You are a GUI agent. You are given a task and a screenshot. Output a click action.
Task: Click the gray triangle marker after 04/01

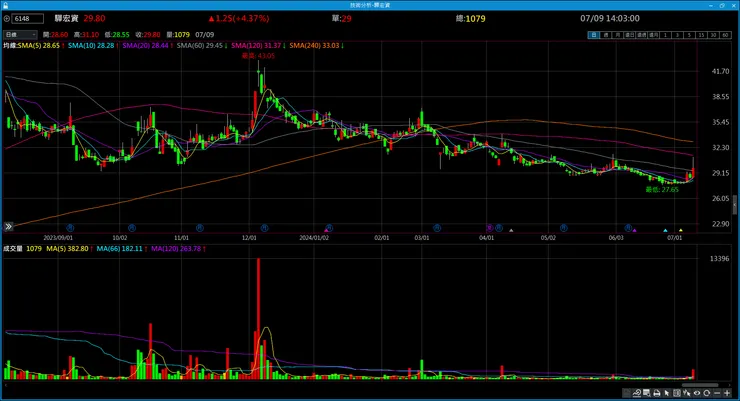(x=511, y=230)
